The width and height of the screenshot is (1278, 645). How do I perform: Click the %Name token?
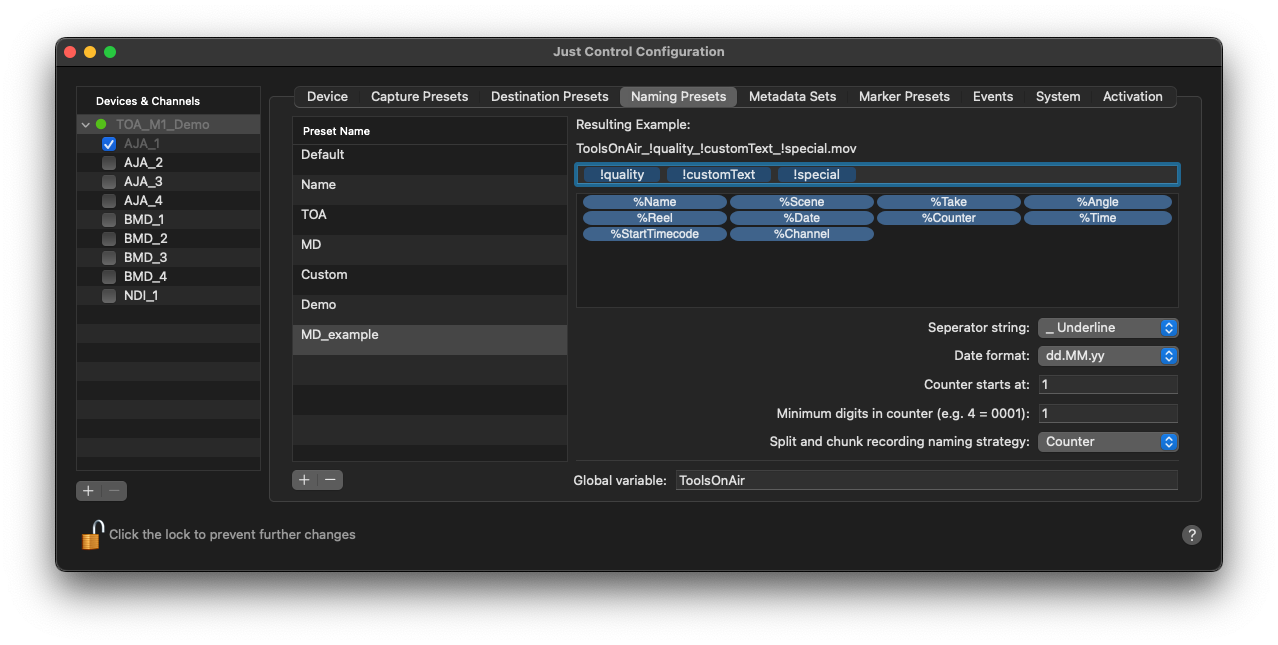click(655, 202)
